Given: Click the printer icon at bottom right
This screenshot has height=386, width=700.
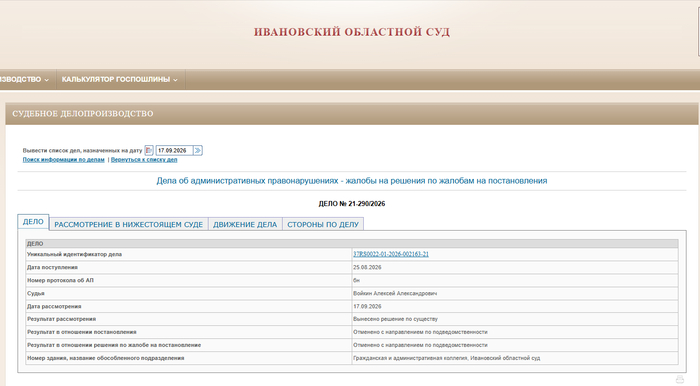Looking at the screenshot, I should click(680, 379).
